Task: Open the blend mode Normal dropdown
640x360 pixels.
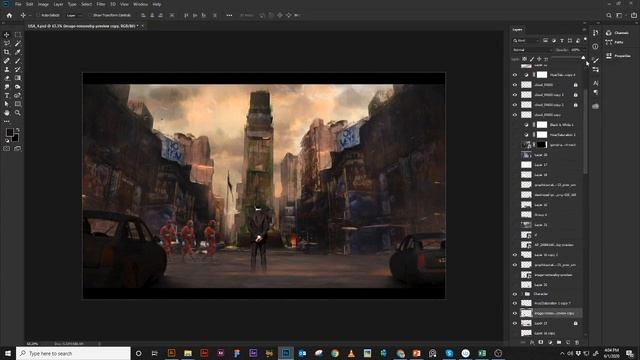Action: coord(532,50)
